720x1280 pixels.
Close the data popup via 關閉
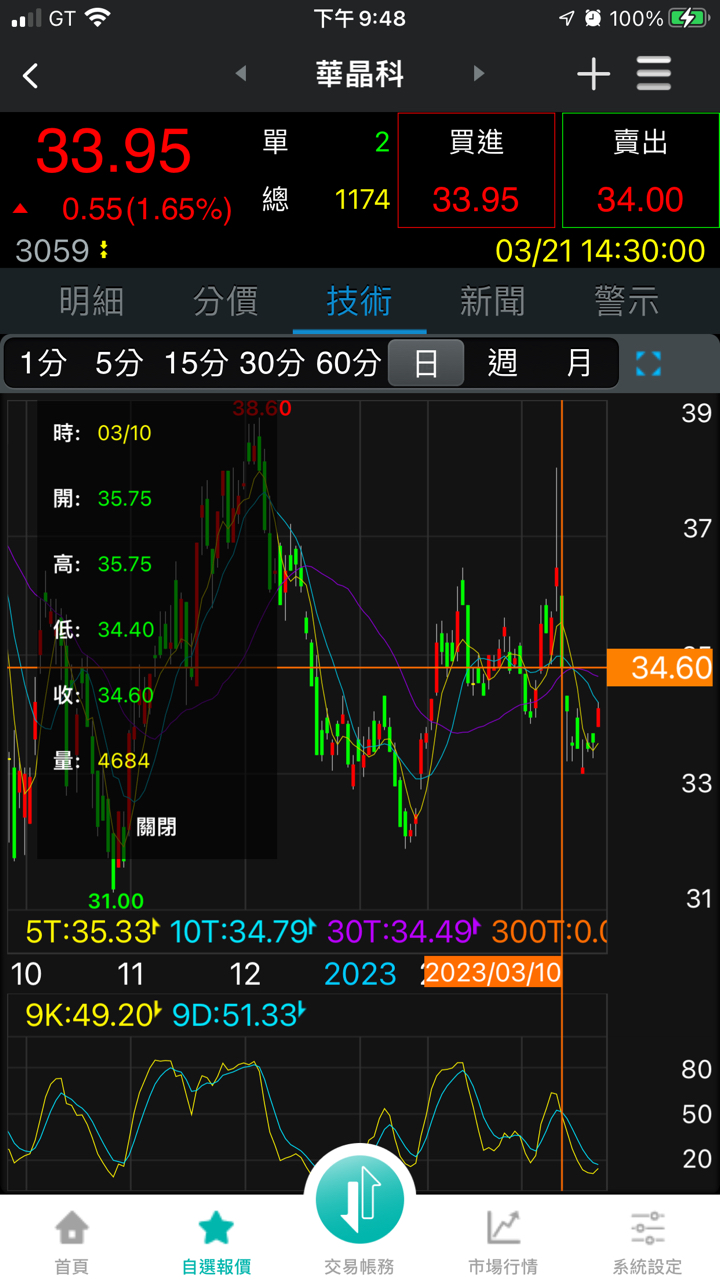(156, 826)
